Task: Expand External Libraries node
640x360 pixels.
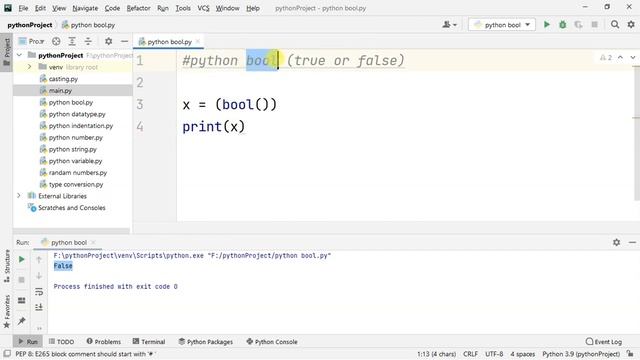Action: tap(19, 196)
